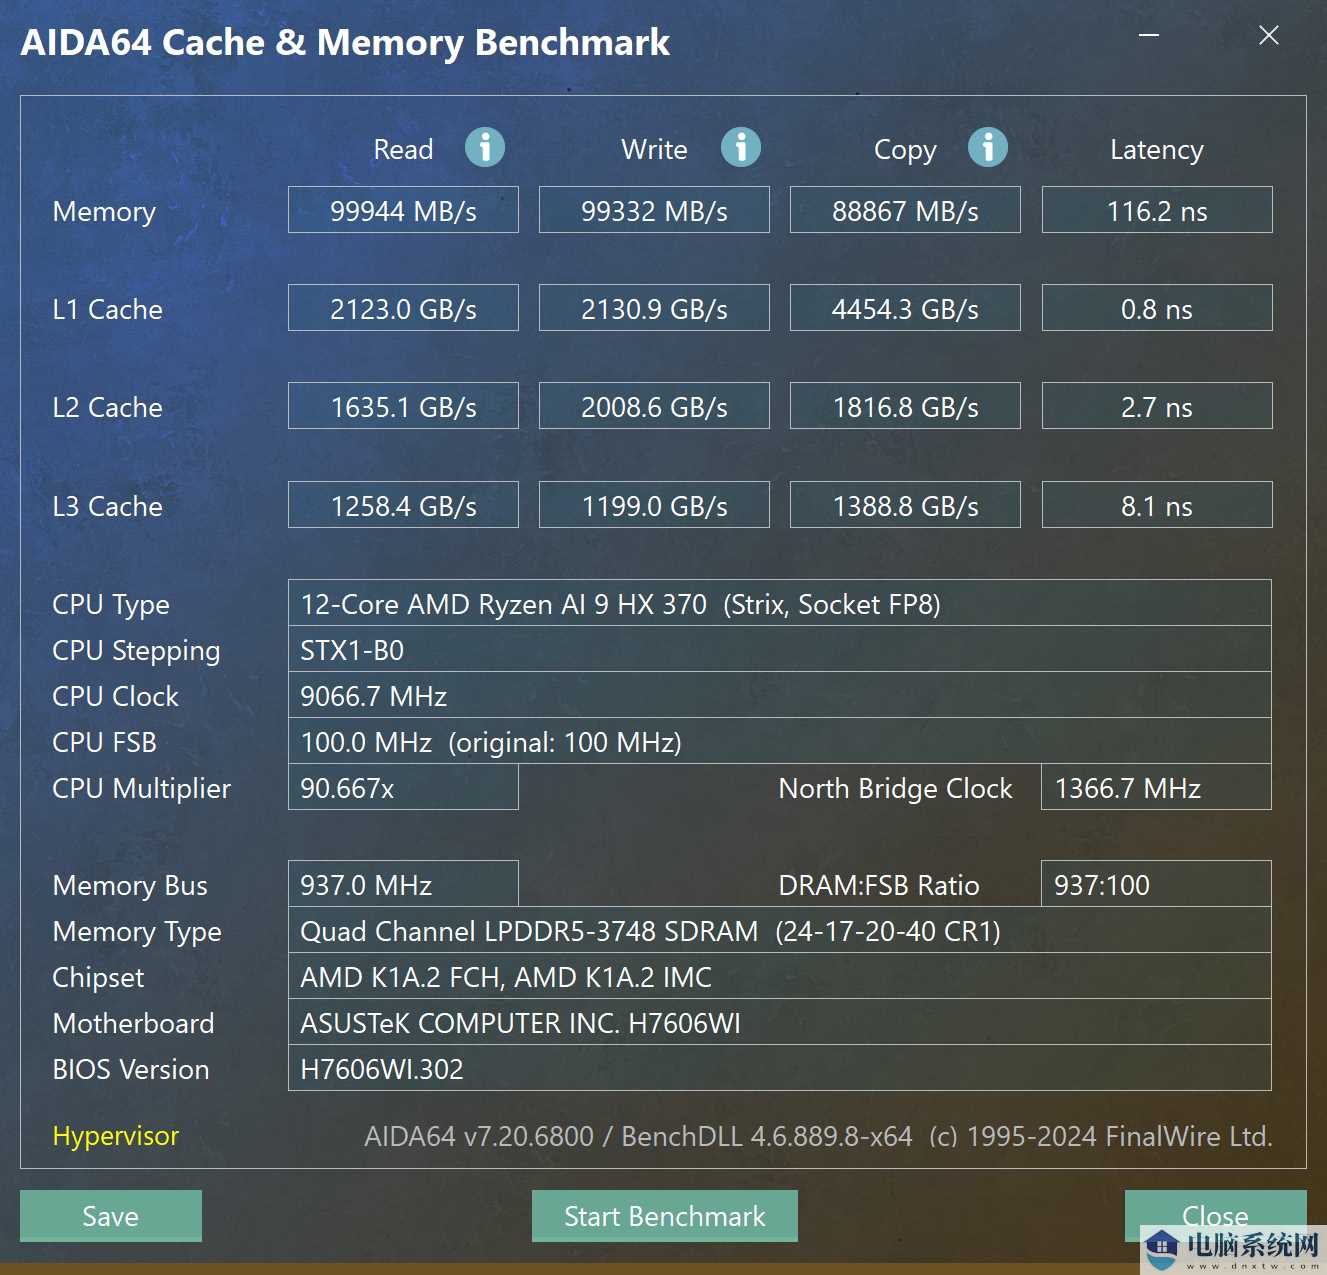1327x1275 pixels.
Task: Click the BIOS Version label
Action: click(x=131, y=1069)
